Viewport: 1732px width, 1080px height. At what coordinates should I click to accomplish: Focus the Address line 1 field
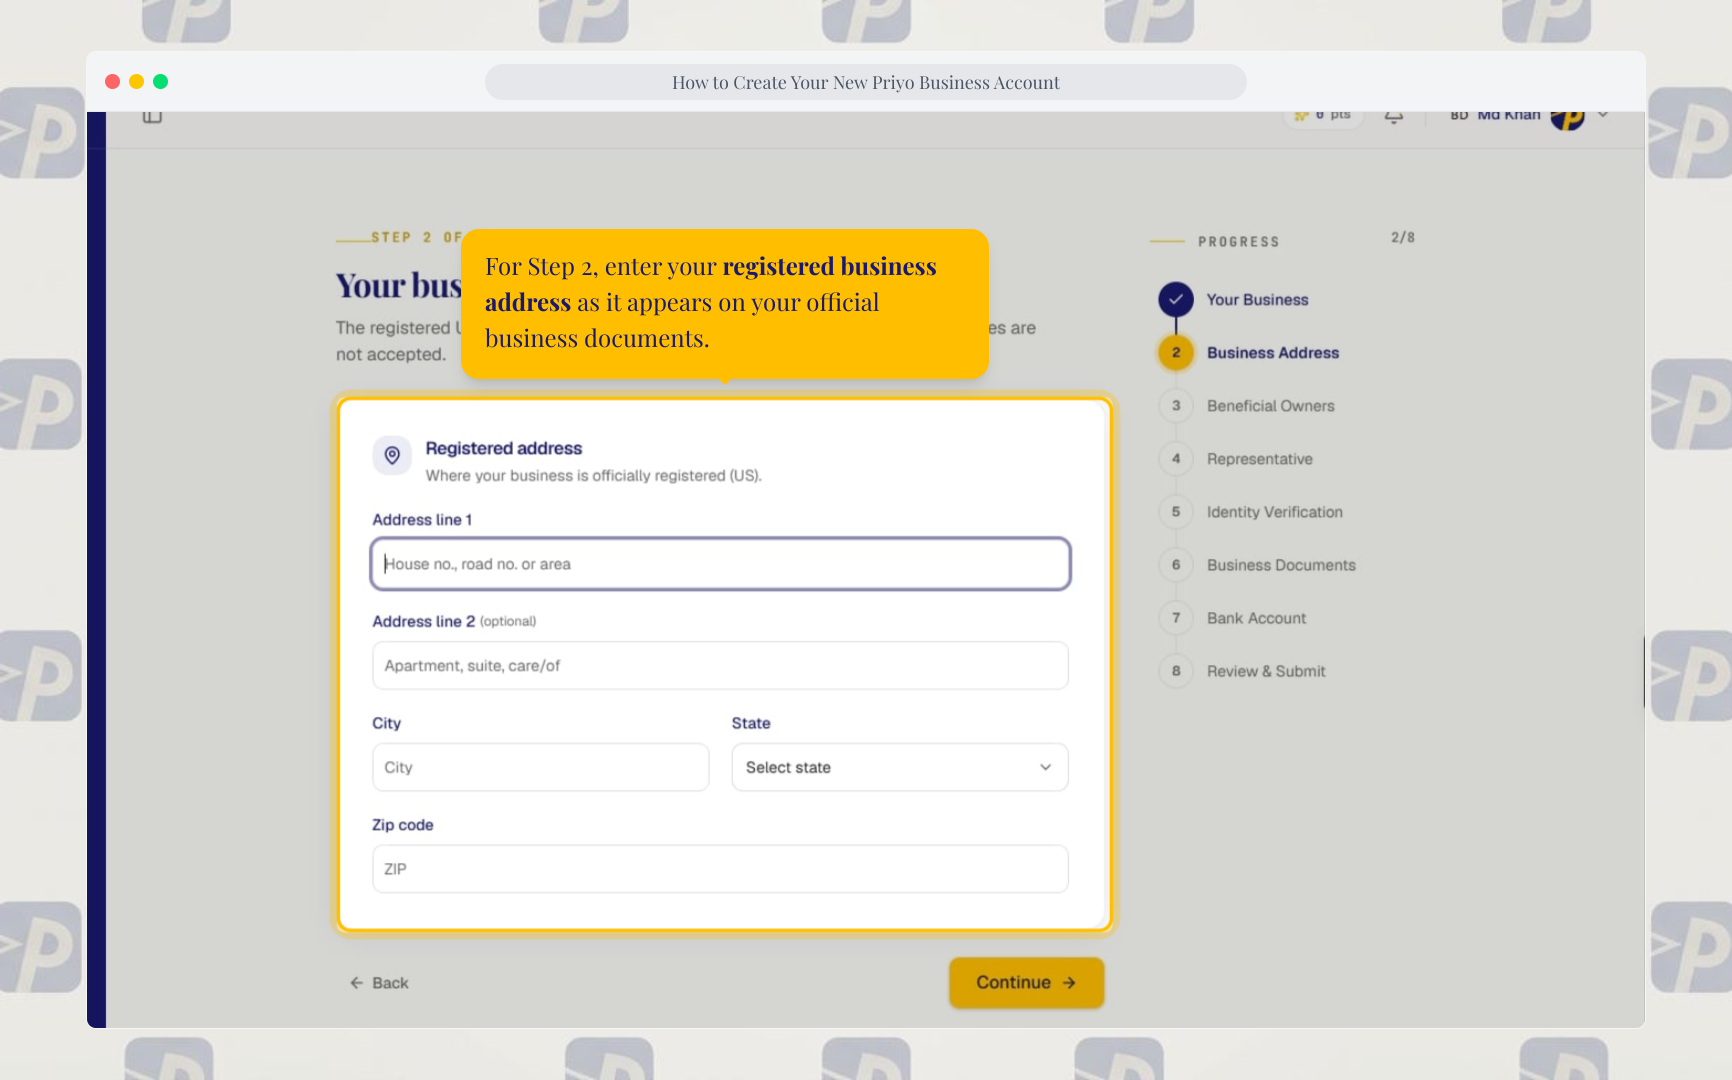pos(720,564)
